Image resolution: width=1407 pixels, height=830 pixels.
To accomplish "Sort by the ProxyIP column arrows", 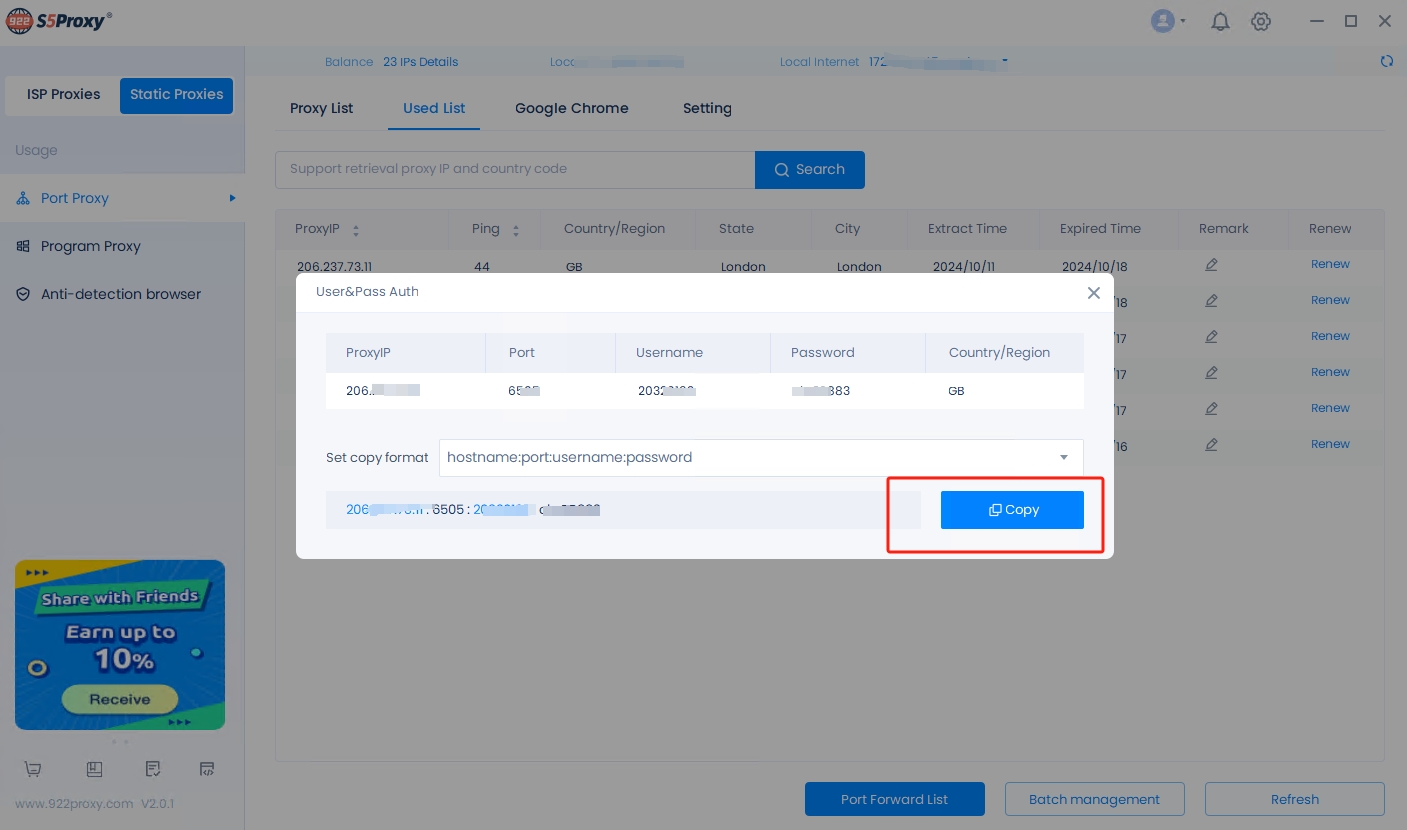I will pos(356,230).
